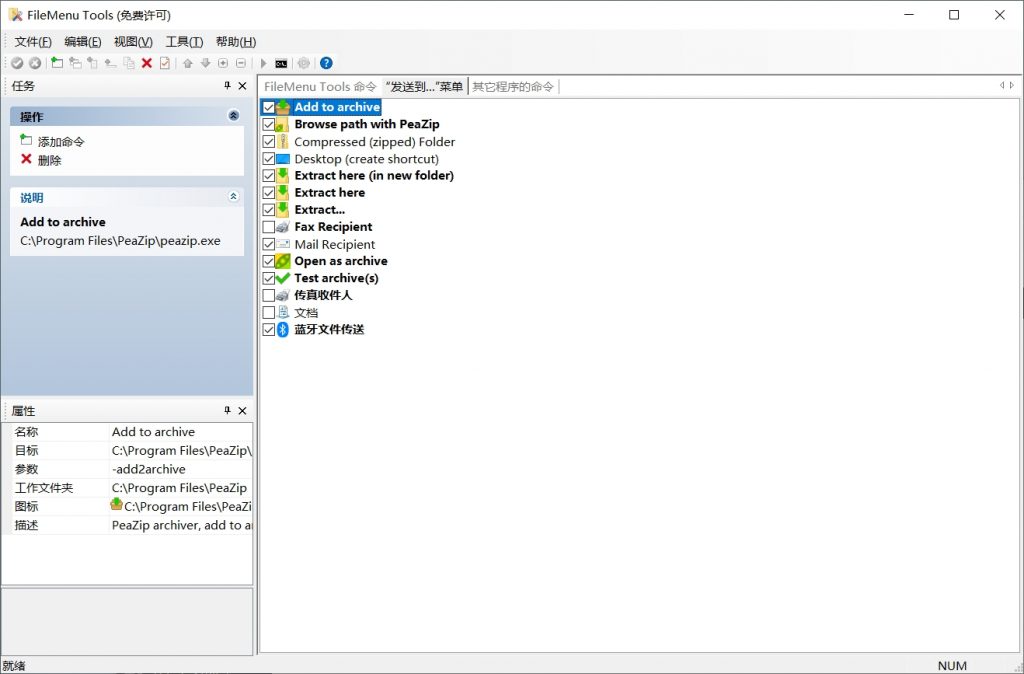
Task: Click the 删除 link in the 操作 section
Action: (x=50, y=161)
